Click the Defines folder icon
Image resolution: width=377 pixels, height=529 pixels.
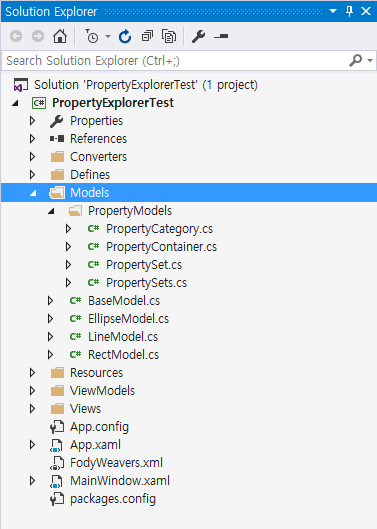click(57, 174)
